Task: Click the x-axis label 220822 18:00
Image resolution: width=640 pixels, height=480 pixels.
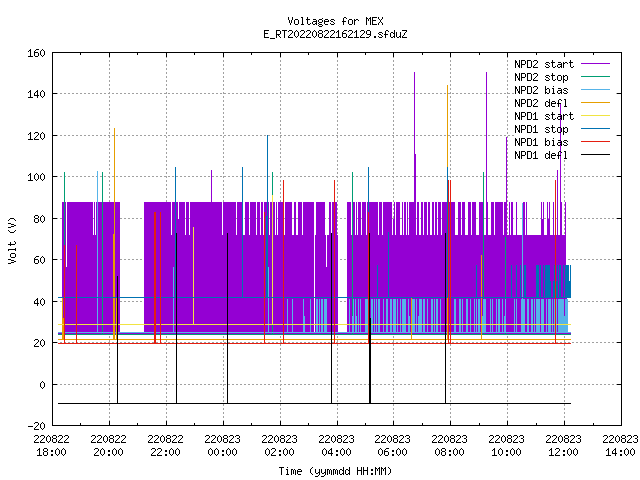Action: click(51, 446)
